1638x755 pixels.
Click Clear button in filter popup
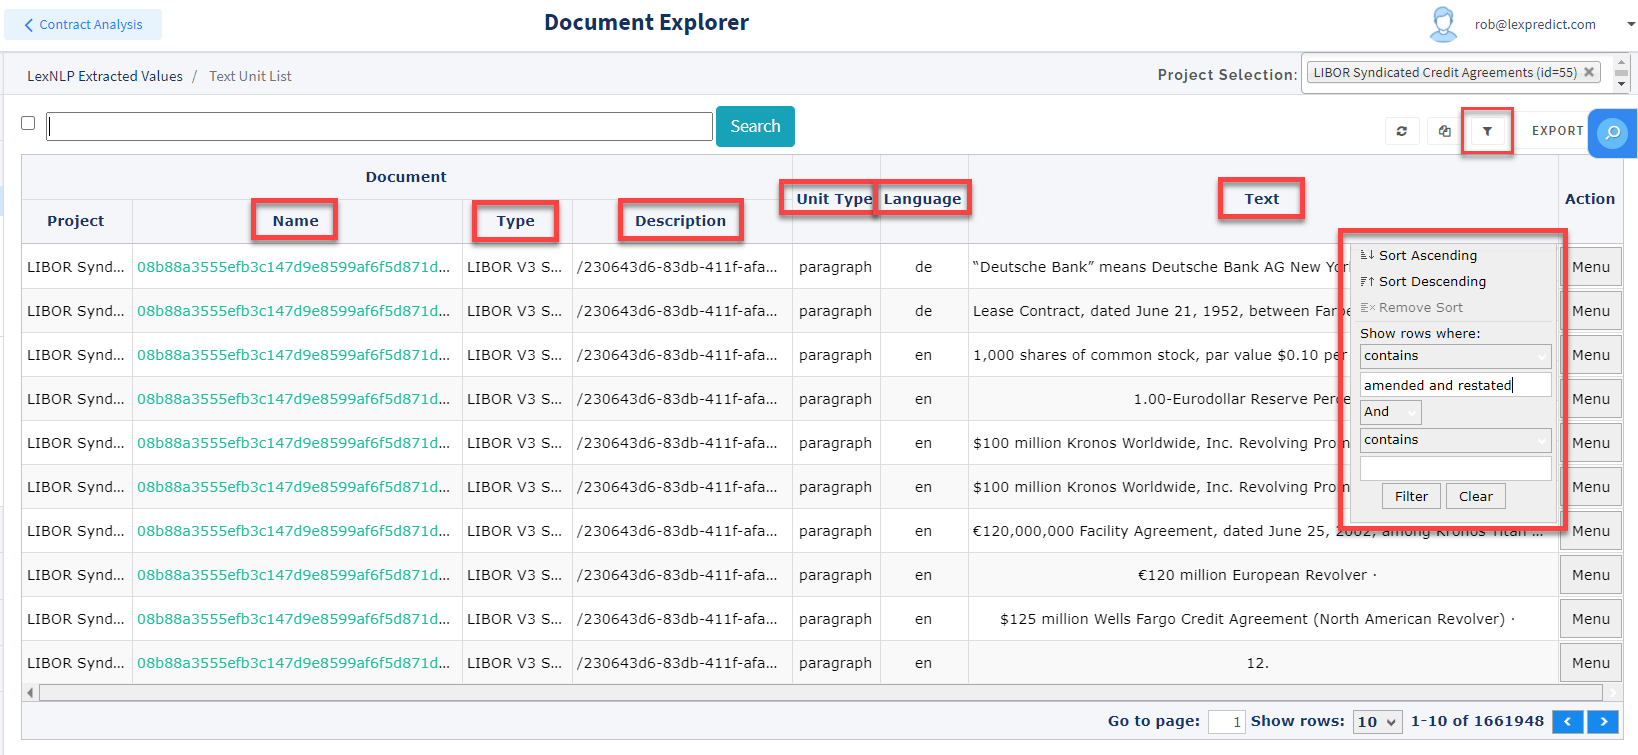click(x=1475, y=496)
